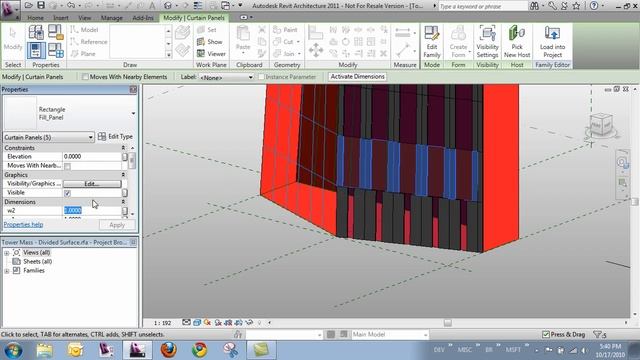Image resolution: width=640 pixels, height=360 pixels.
Task: Click the Steering Wheels navigation icon
Action: [x=622, y=163]
